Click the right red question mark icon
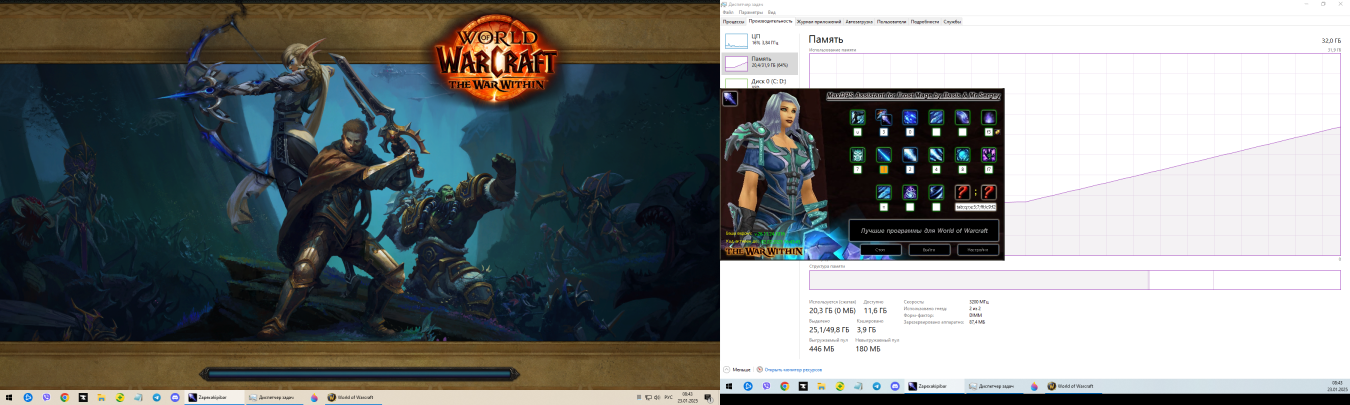 click(988, 191)
